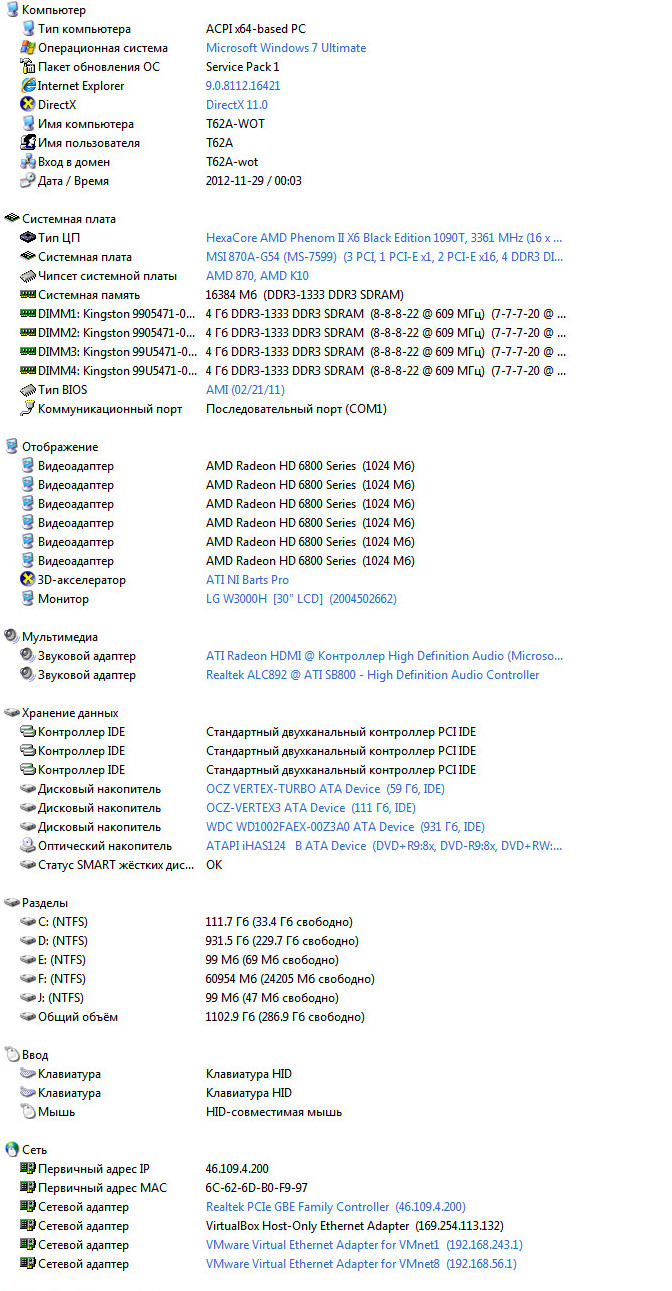Click the Общий объём row icon
Viewport: 672px width, 1291px height.
[28, 1017]
